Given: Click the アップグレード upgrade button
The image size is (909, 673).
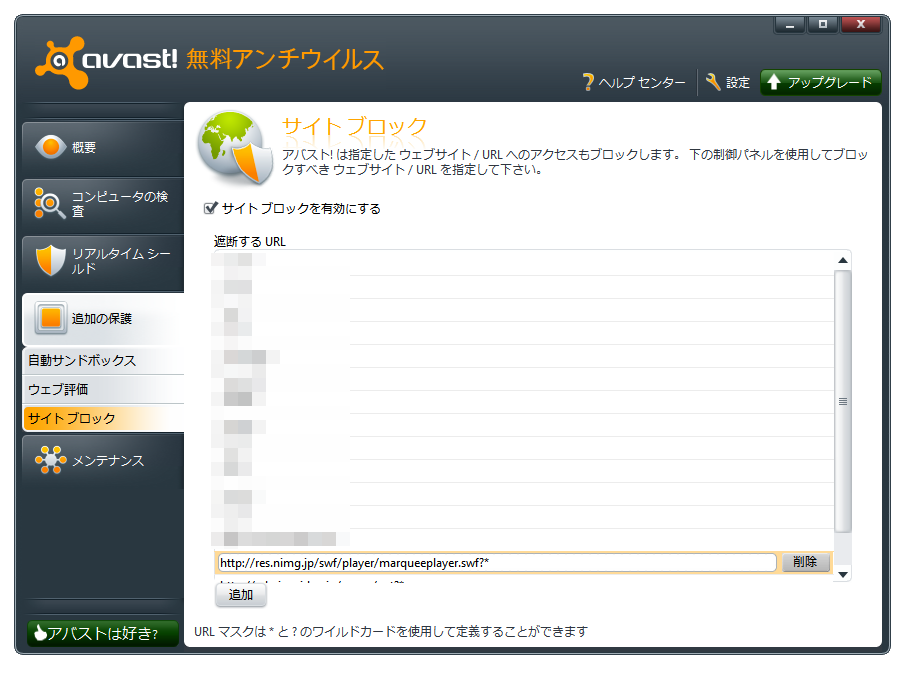Looking at the screenshot, I should pyautogui.click(x=820, y=82).
